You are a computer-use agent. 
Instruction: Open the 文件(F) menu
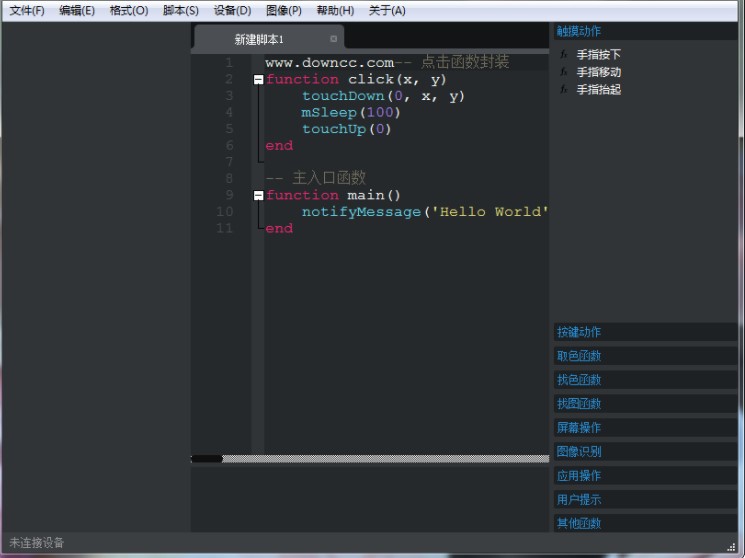27,11
